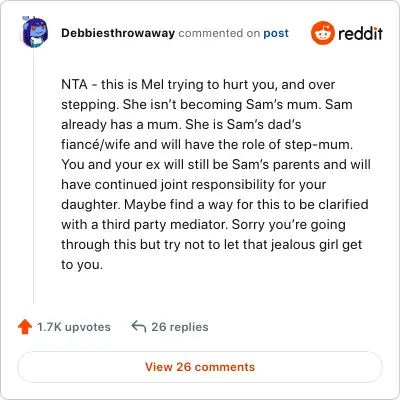Image resolution: width=400 pixels, height=400 pixels.
Task: Click 'NTA' at the comment's start
Action: pyautogui.click(x=74, y=84)
